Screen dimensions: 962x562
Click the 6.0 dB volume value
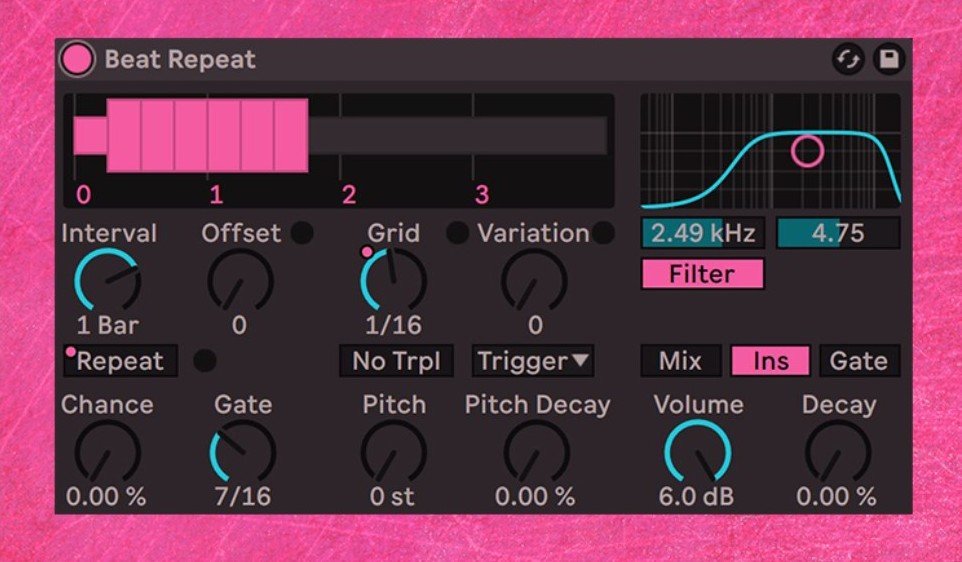point(696,496)
